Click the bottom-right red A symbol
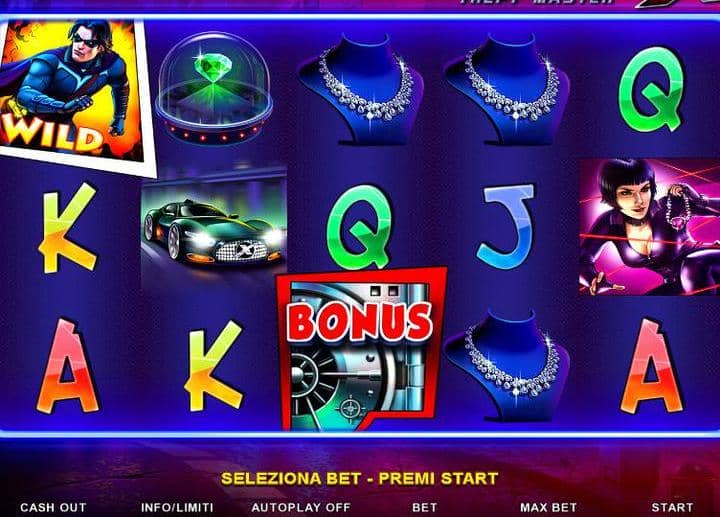The height and width of the screenshot is (517, 720). 651,366
